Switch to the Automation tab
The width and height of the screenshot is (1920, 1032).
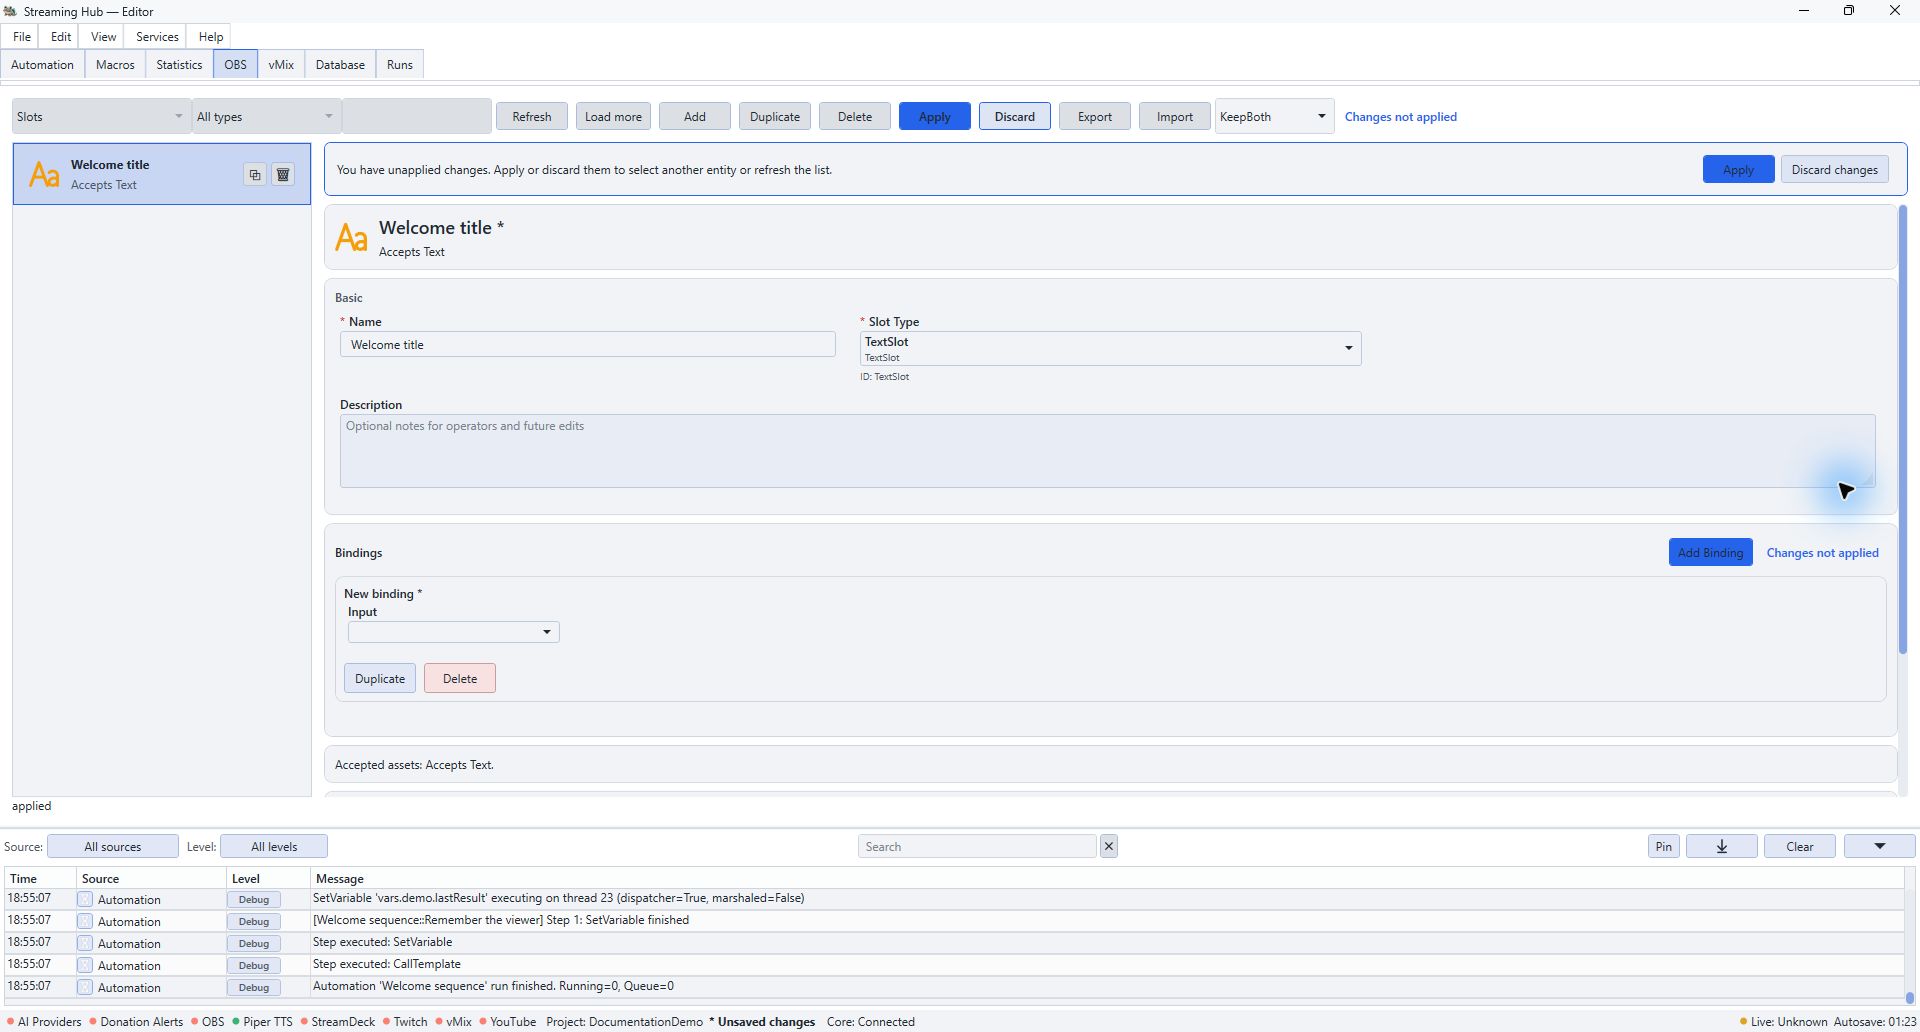coord(42,65)
